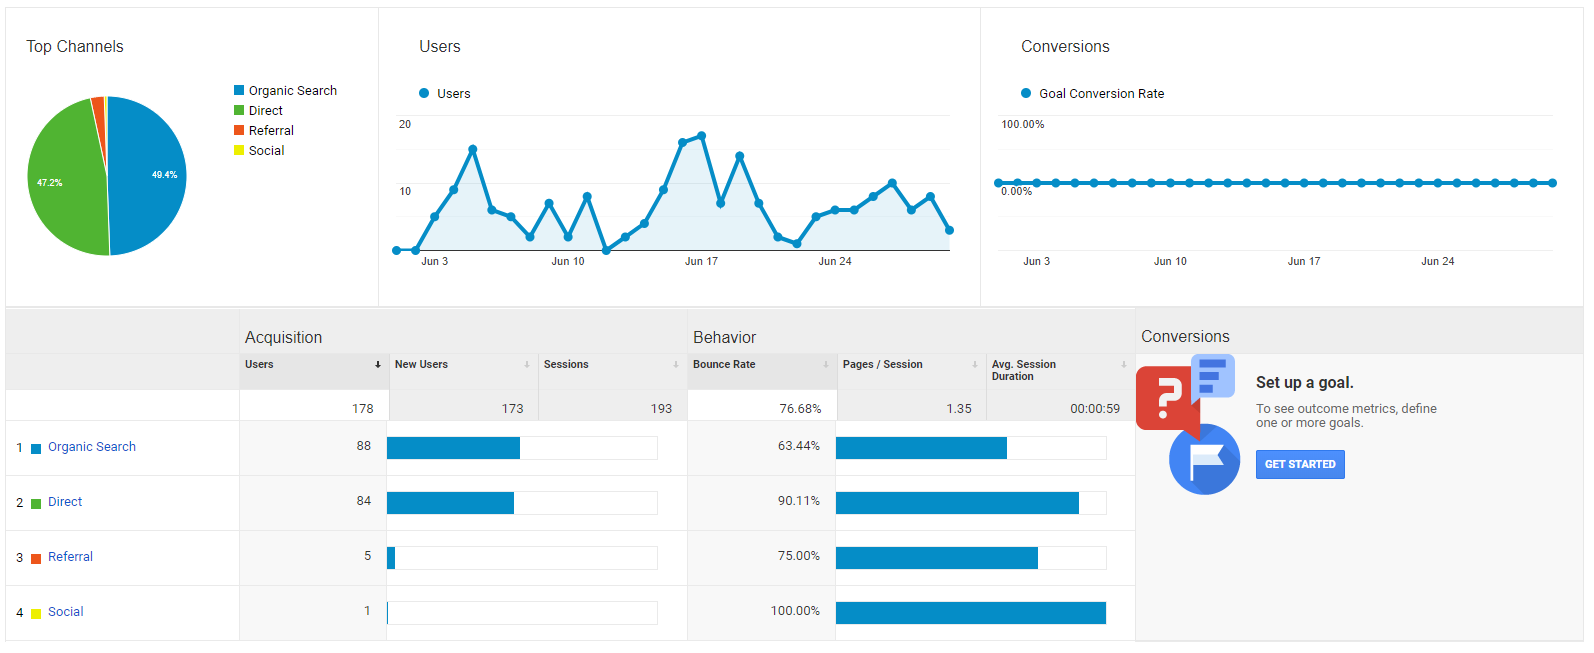The image size is (1594, 653).
Task: Sort by New Users column arrow
Action: [527, 365]
